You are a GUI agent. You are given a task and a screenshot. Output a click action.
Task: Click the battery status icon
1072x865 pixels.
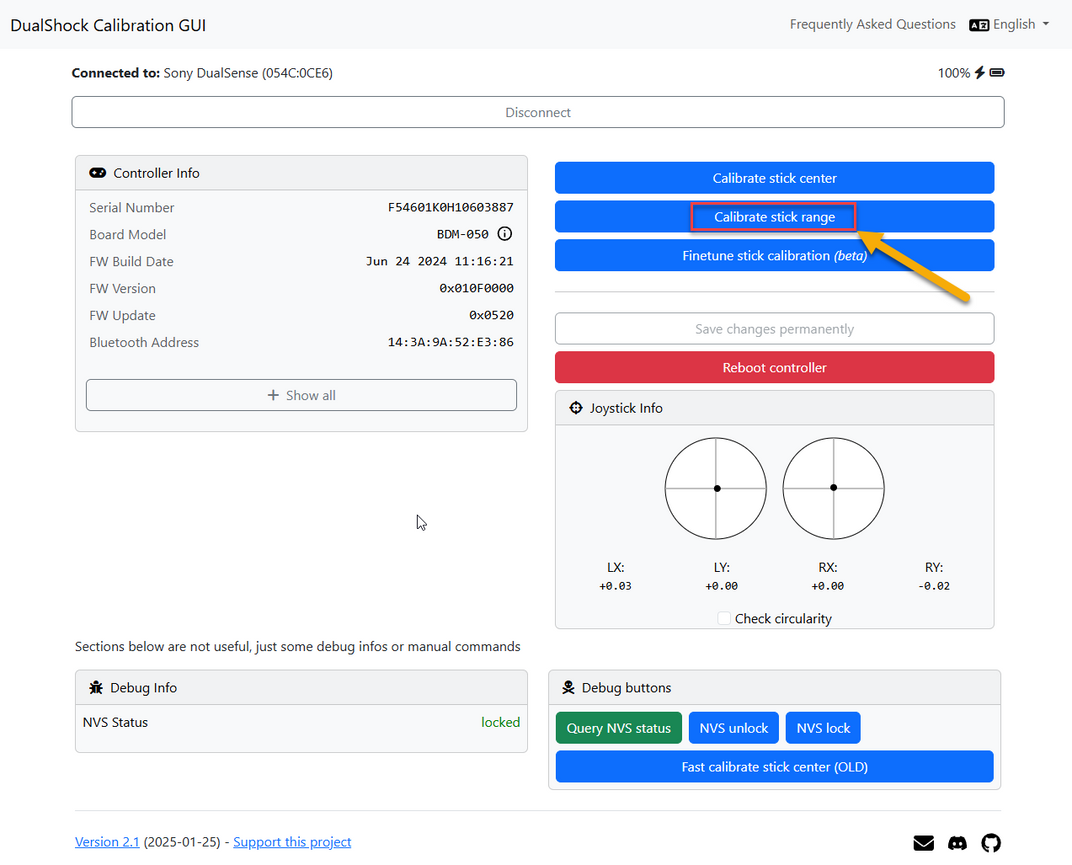997,72
